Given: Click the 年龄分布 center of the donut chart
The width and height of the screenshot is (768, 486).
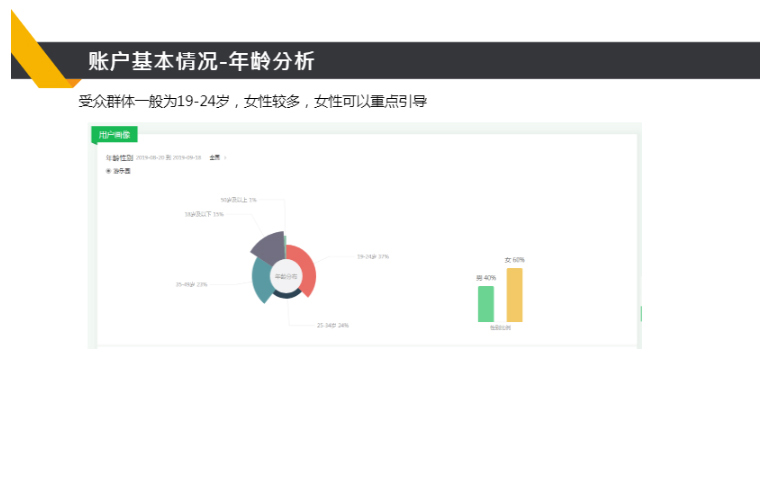Looking at the screenshot, I should tap(286, 275).
